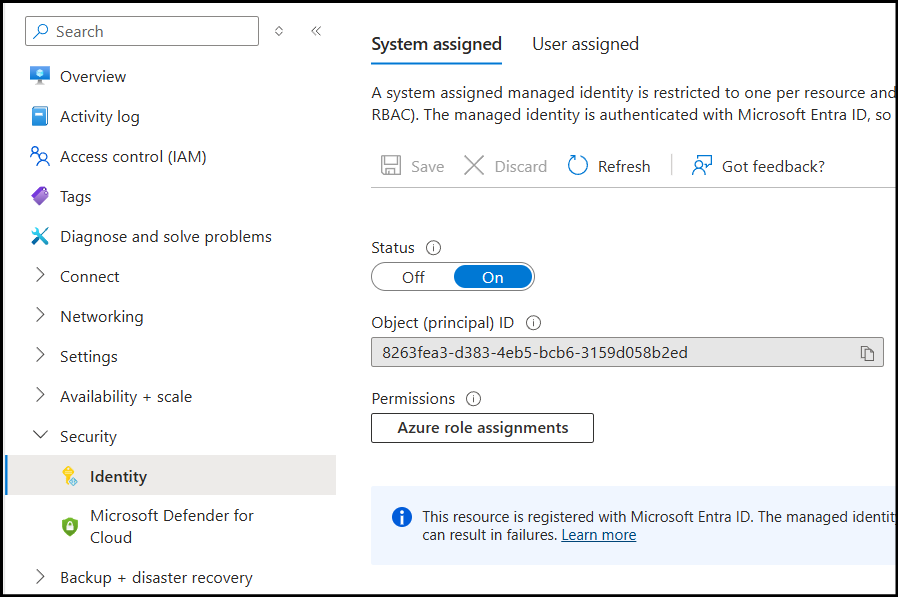Open Activity log via its icon
This screenshot has width=898, height=597.
40,117
